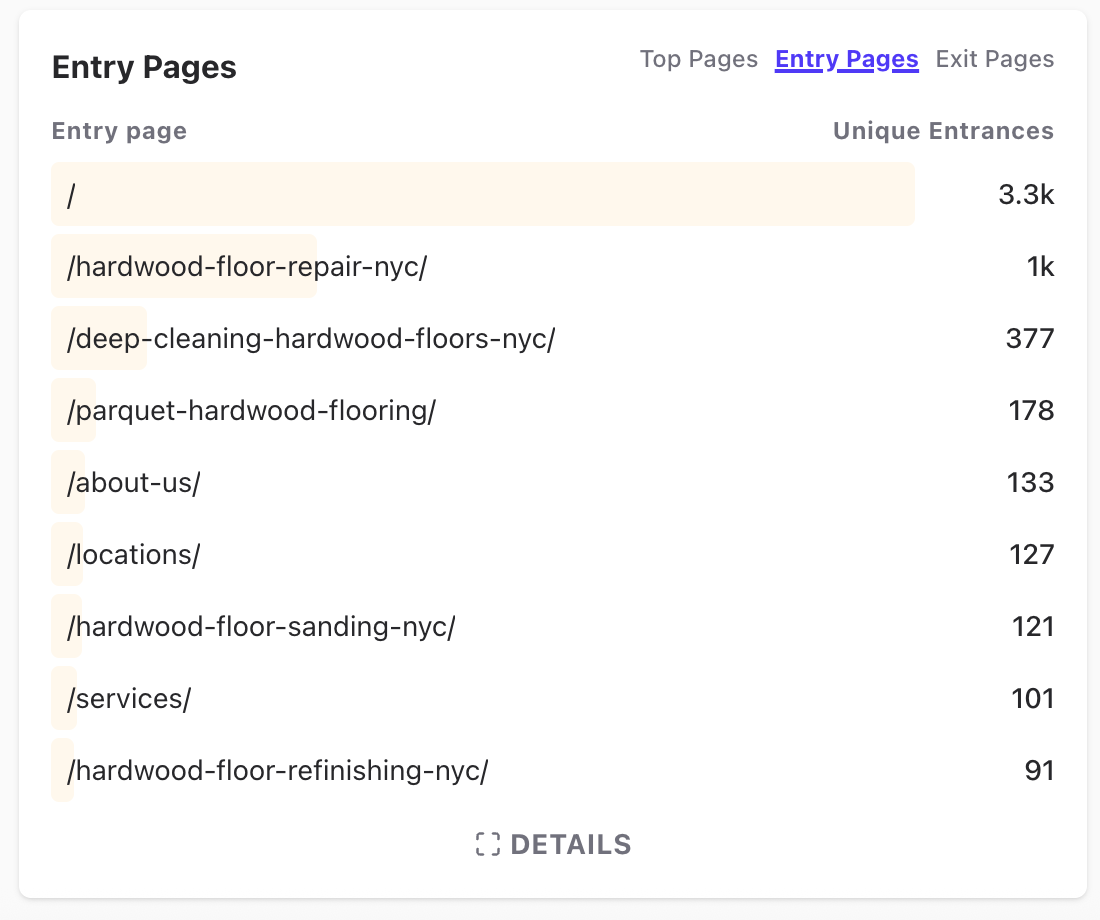Click the 3.3k unique entrances value
The width and height of the screenshot is (1100, 920).
(1026, 195)
